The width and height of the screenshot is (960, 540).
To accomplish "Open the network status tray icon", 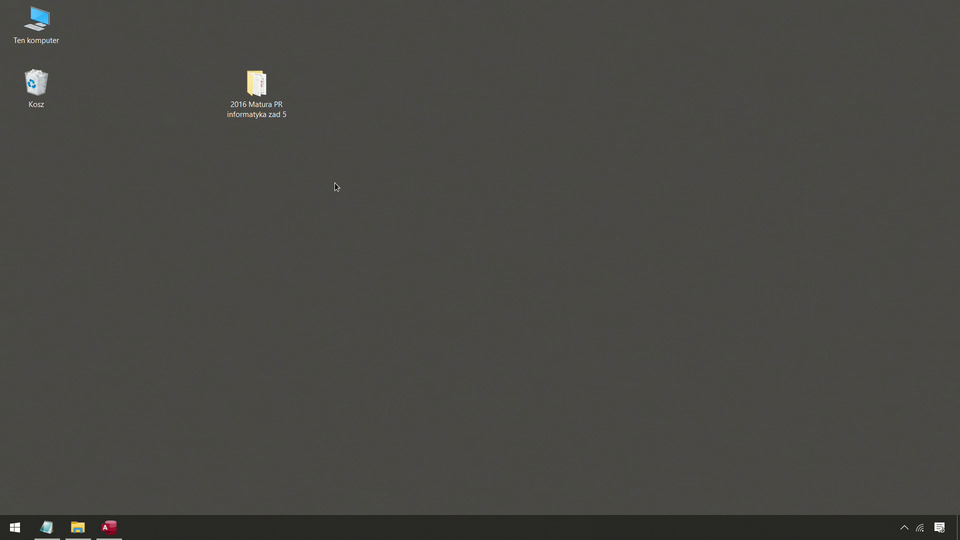I will click(920, 527).
